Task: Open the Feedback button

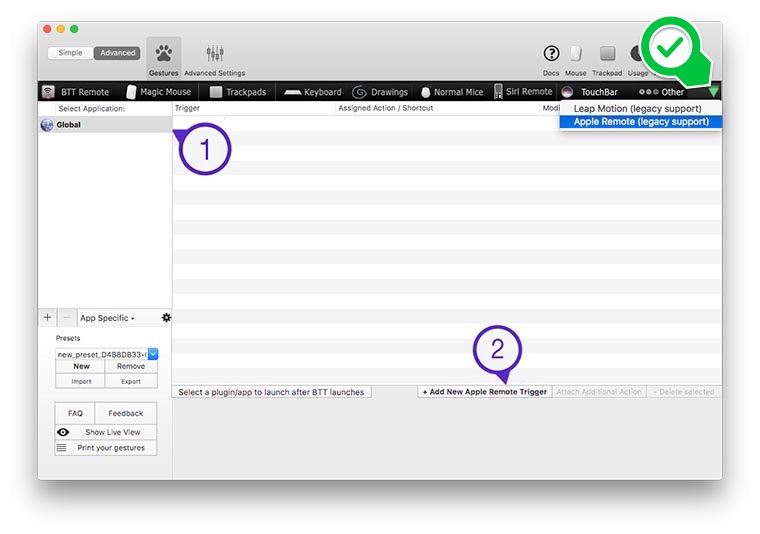Action: point(126,413)
